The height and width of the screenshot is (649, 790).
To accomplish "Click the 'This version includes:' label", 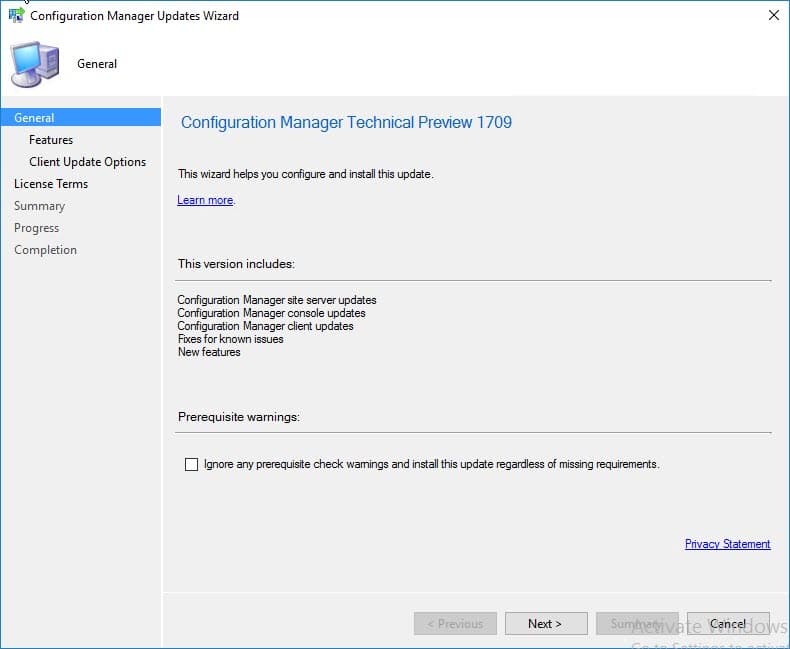I will (236, 264).
